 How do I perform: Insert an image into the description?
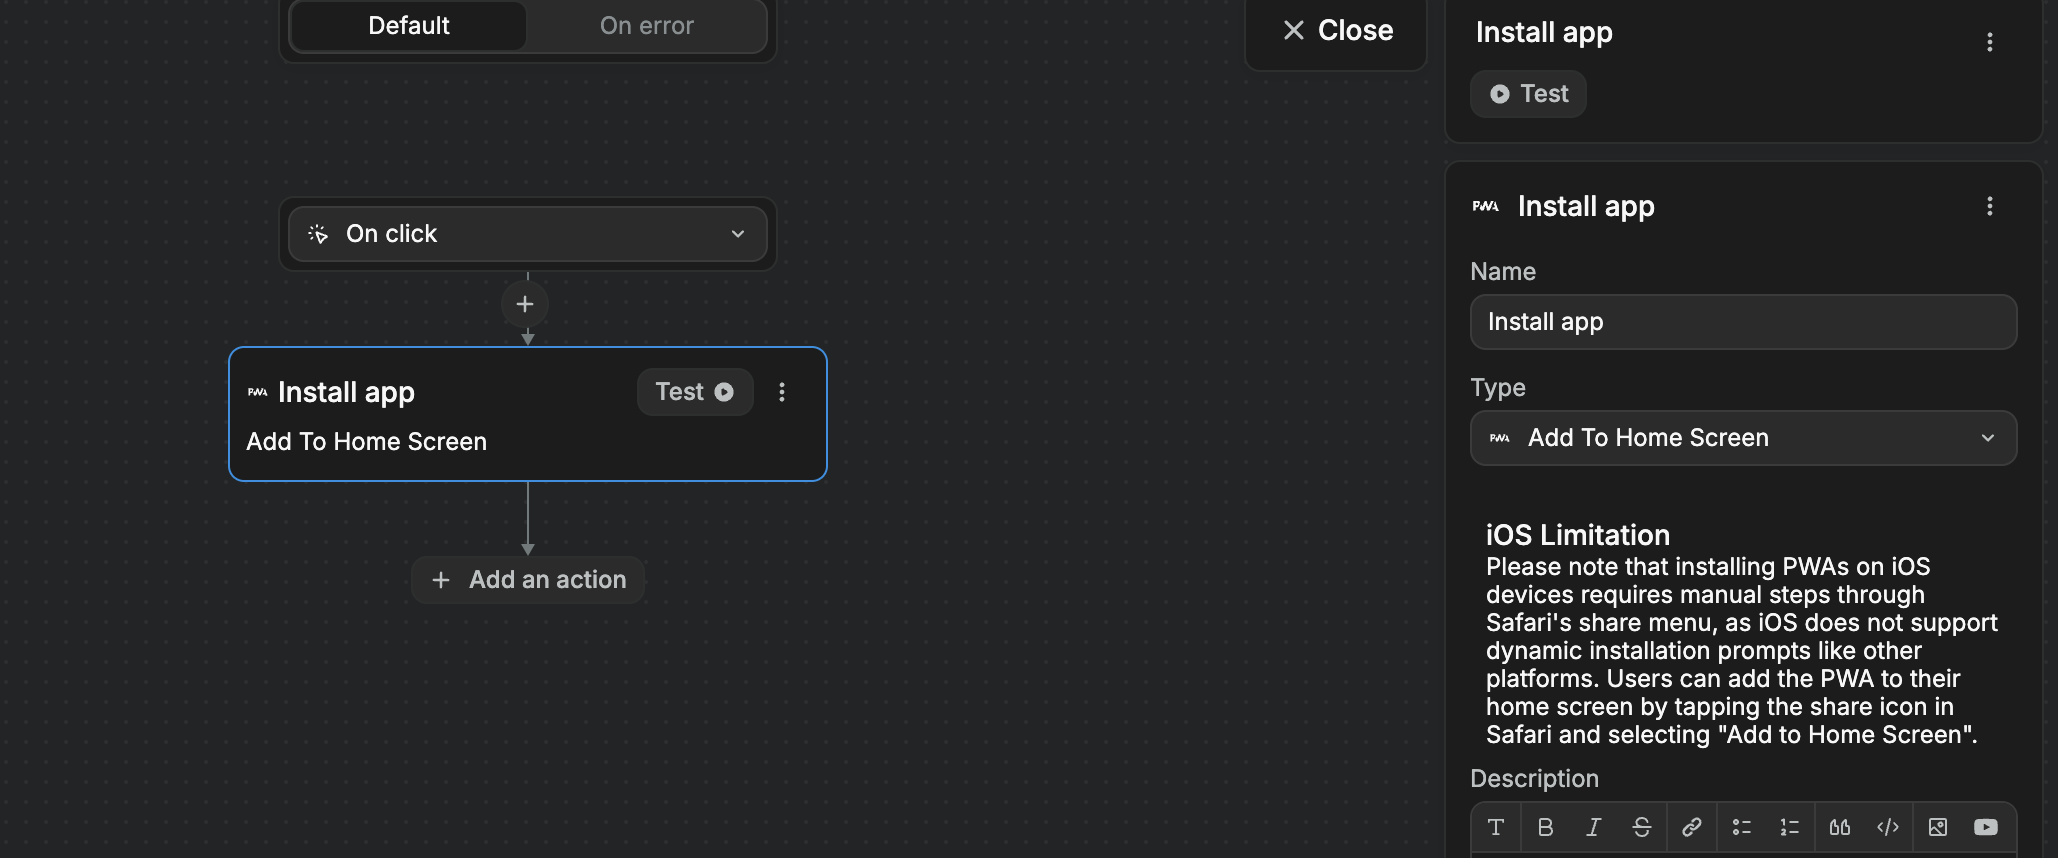pos(1937,827)
